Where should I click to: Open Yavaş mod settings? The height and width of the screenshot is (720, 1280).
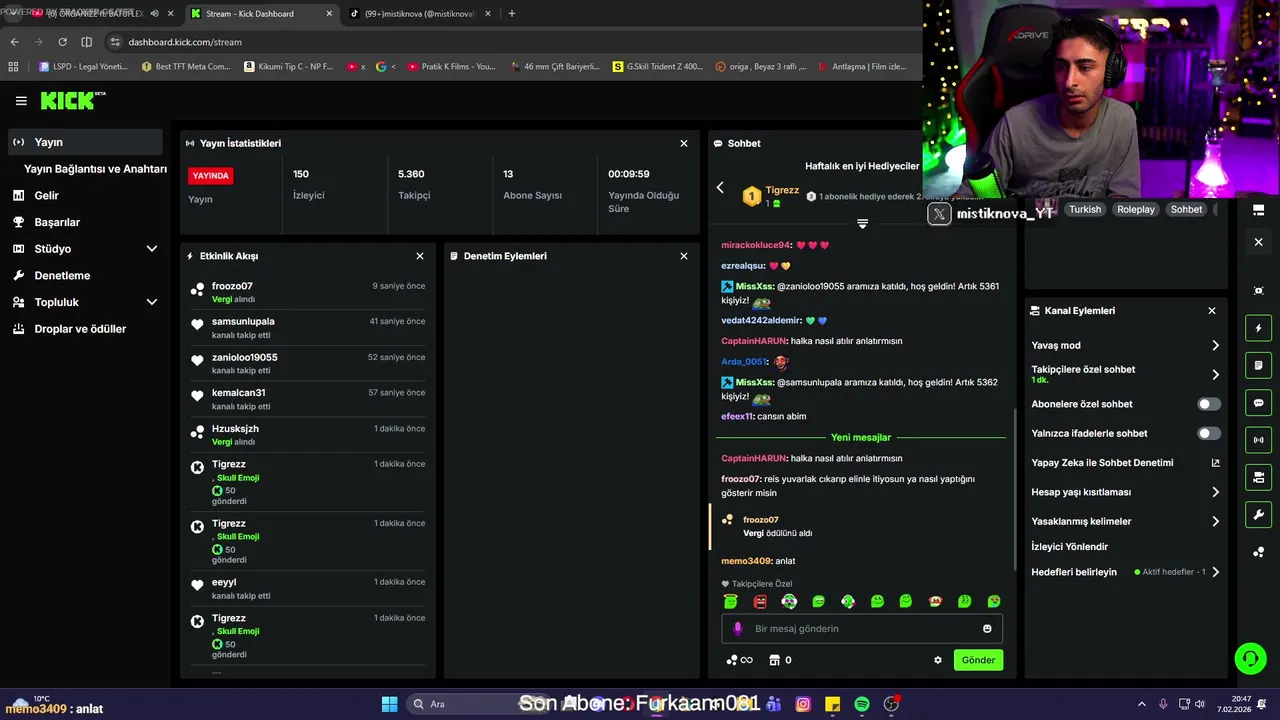point(1125,345)
